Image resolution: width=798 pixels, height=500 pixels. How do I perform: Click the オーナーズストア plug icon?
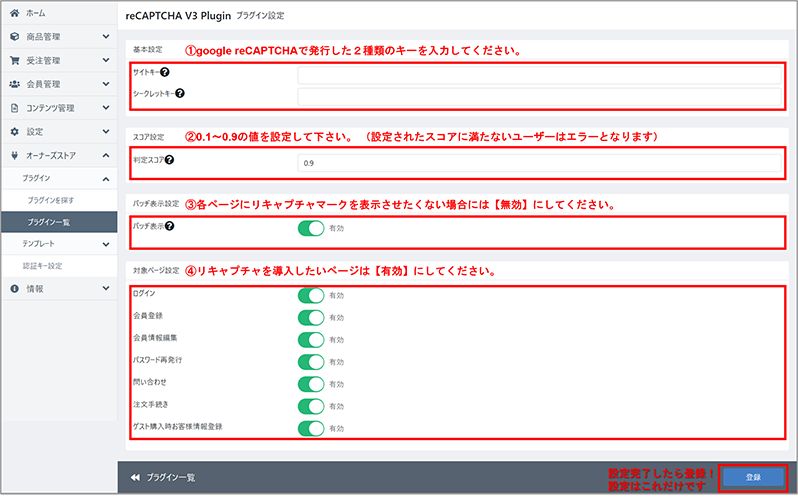pos(15,155)
